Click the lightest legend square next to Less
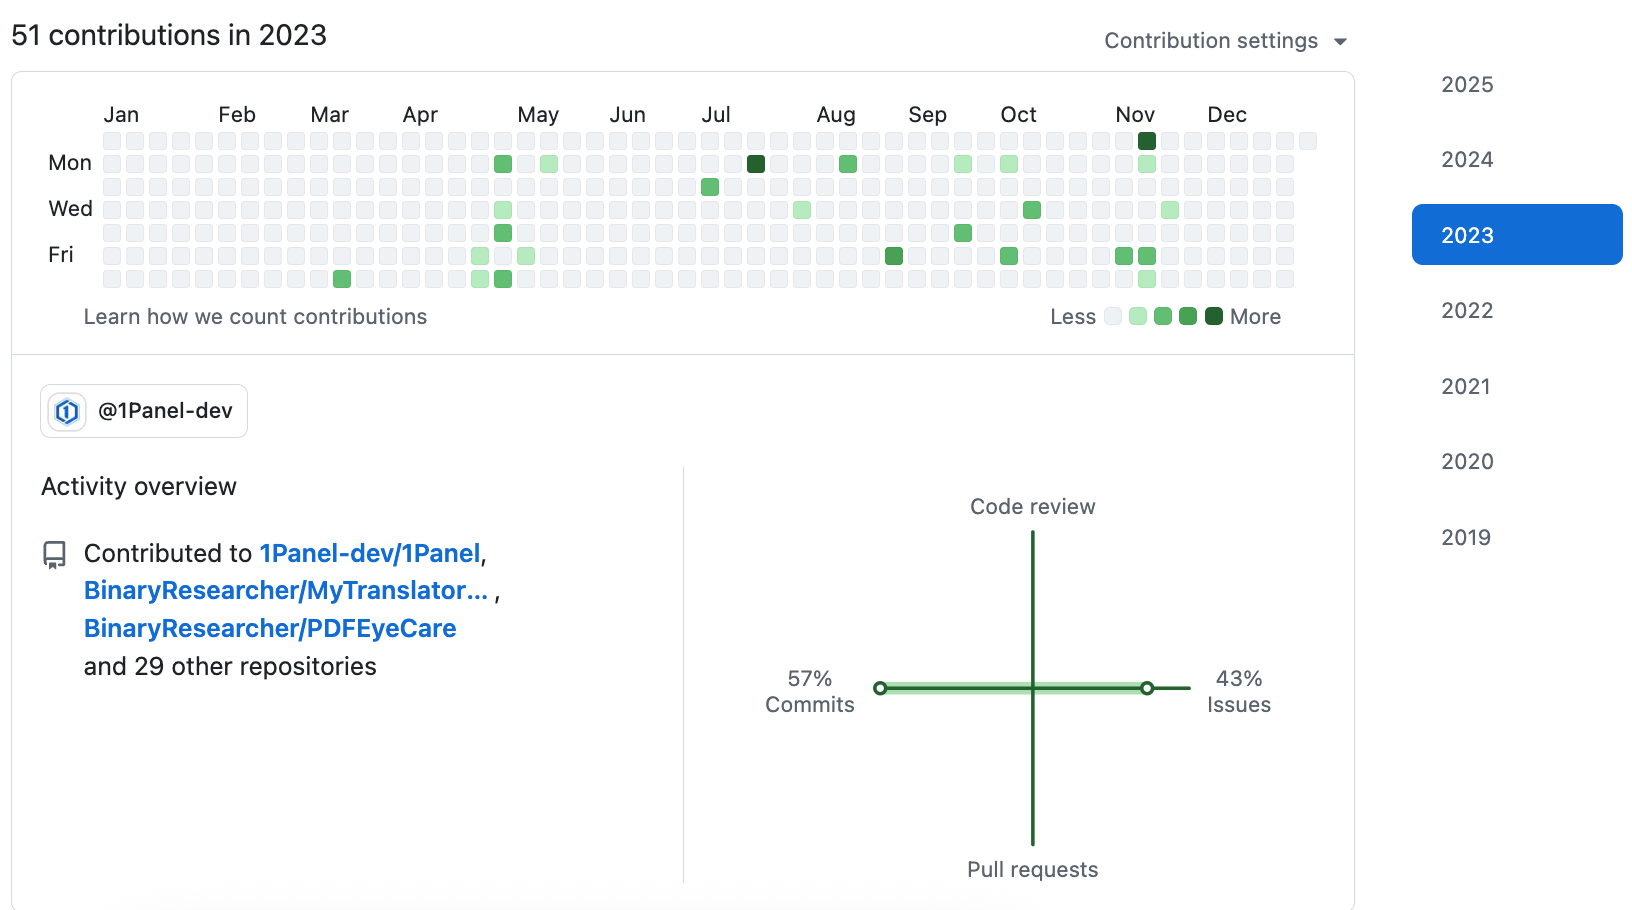1632x910 pixels. (1113, 316)
